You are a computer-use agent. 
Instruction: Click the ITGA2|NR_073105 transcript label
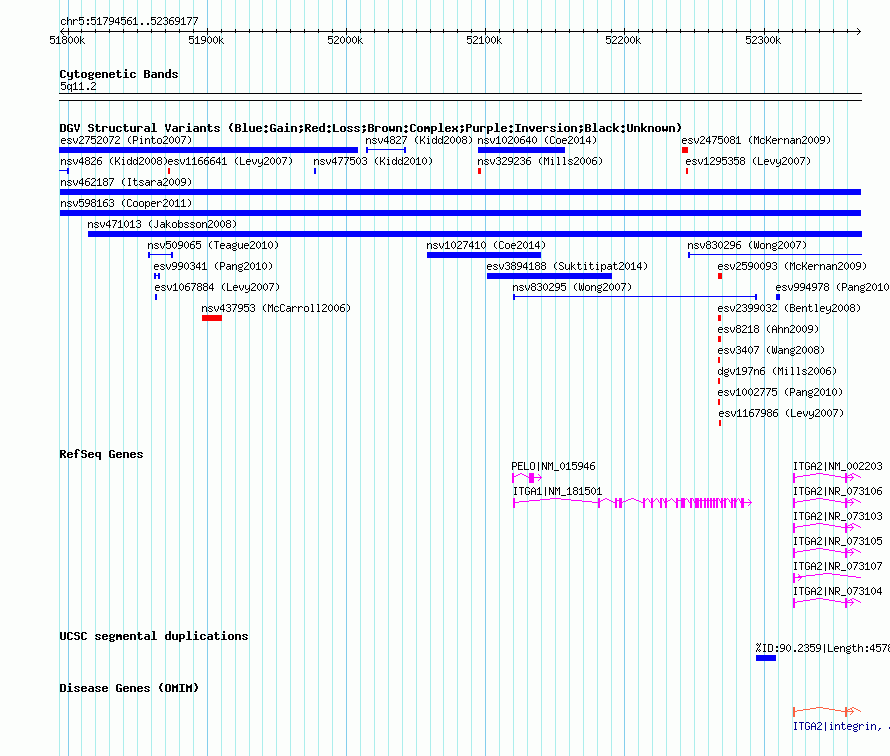pos(838,541)
